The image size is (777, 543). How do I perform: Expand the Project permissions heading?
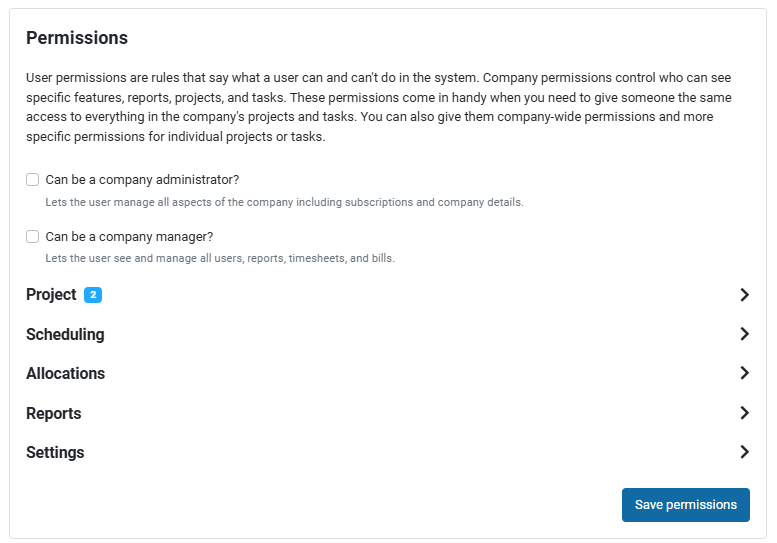[x=51, y=295]
